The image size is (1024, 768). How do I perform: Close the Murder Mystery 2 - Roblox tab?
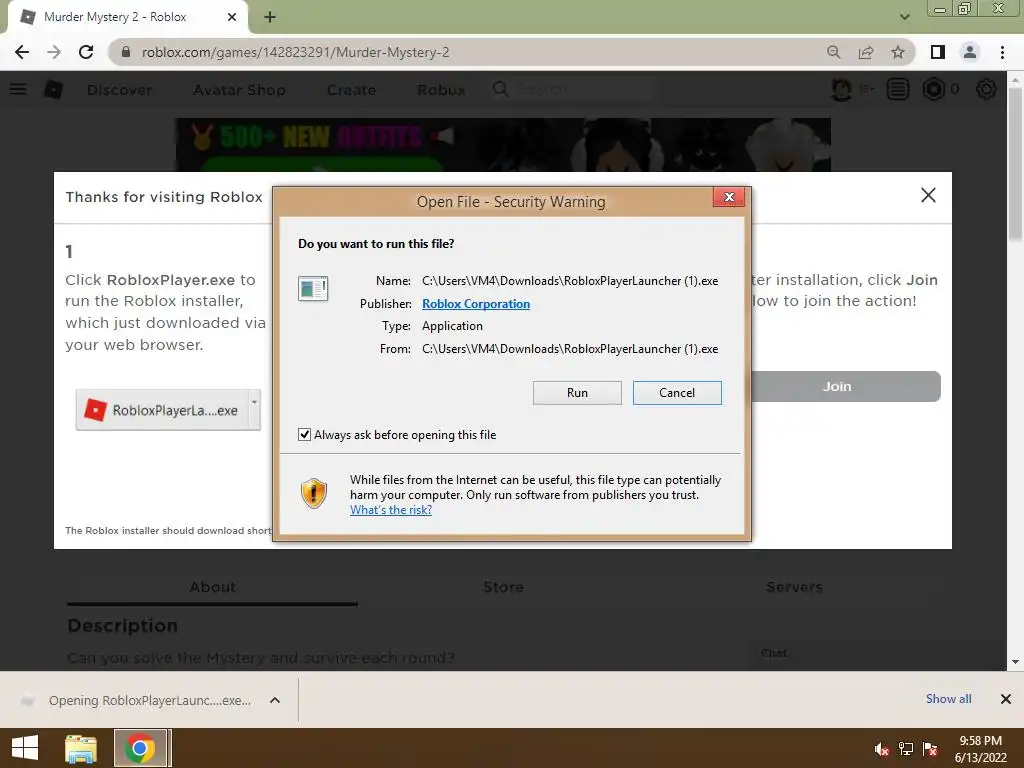click(231, 17)
